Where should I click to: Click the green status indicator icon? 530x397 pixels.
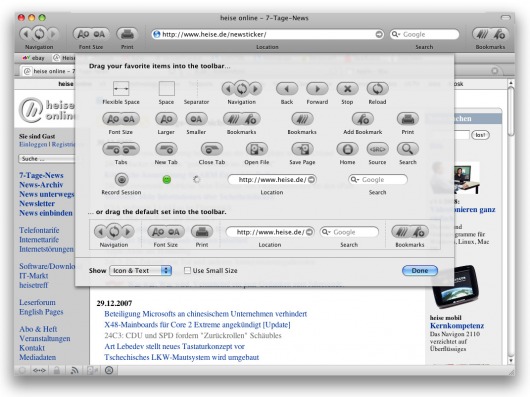(x=166, y=179)
